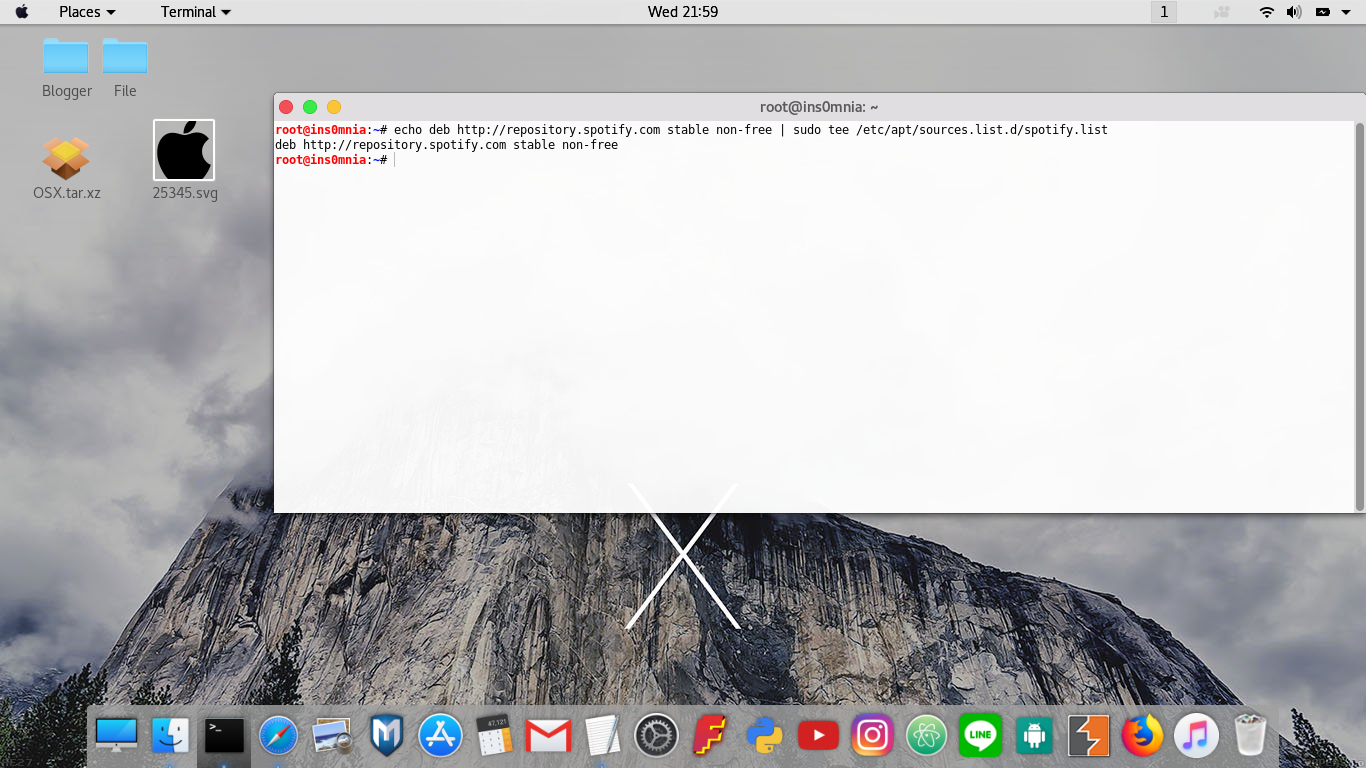
Task: Select workspace 1 in the panel
Action: (1163, 12)
